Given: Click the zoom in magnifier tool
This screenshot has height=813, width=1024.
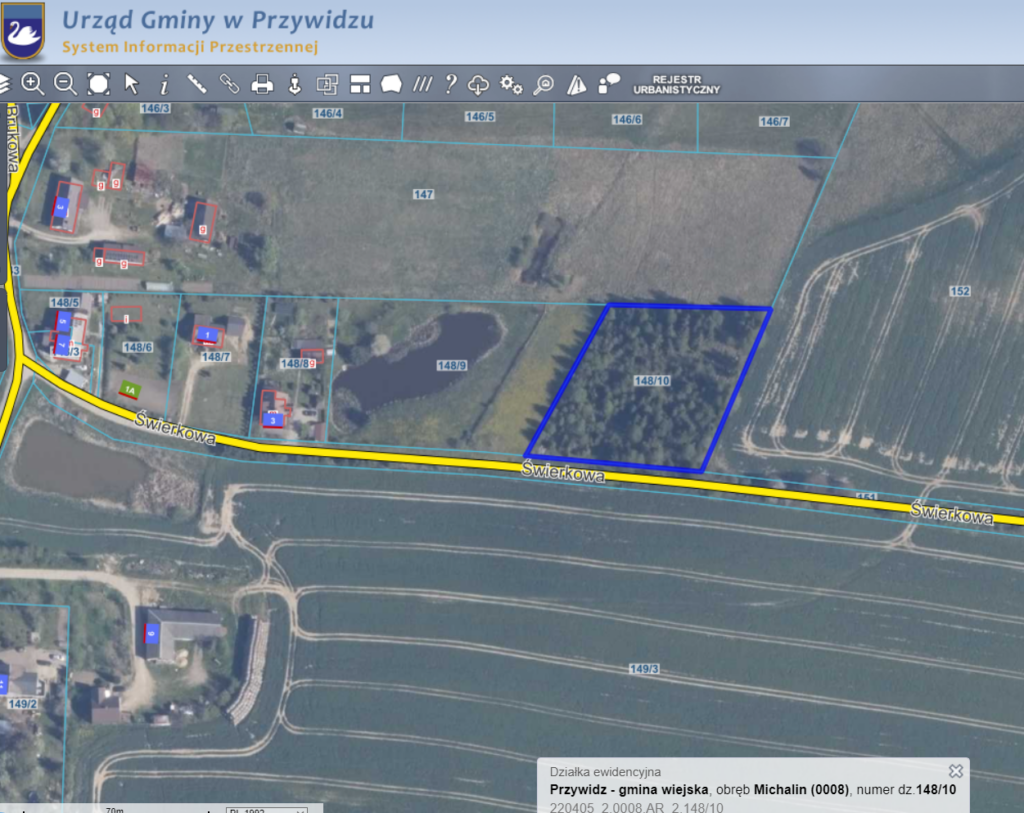Looking at the screenshot, I should click(33, 84).
